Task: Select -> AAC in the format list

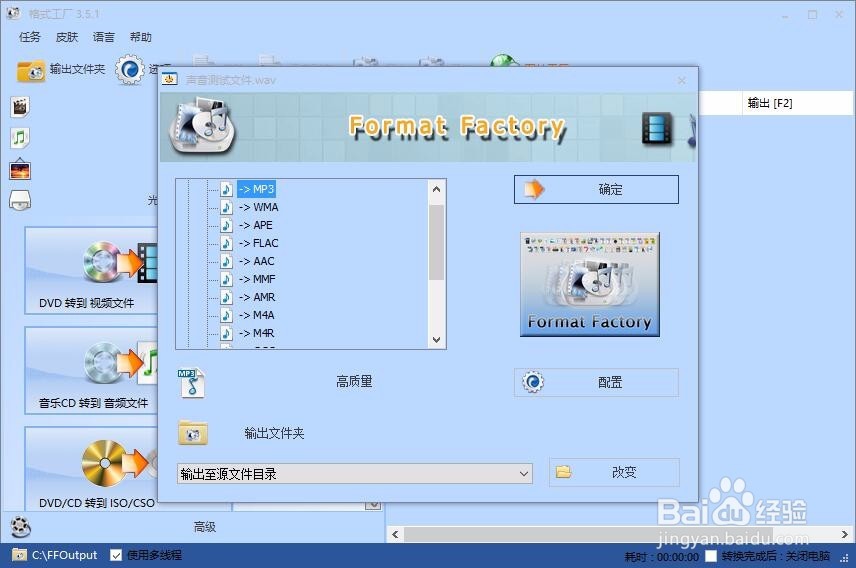Action: [257, 261]
